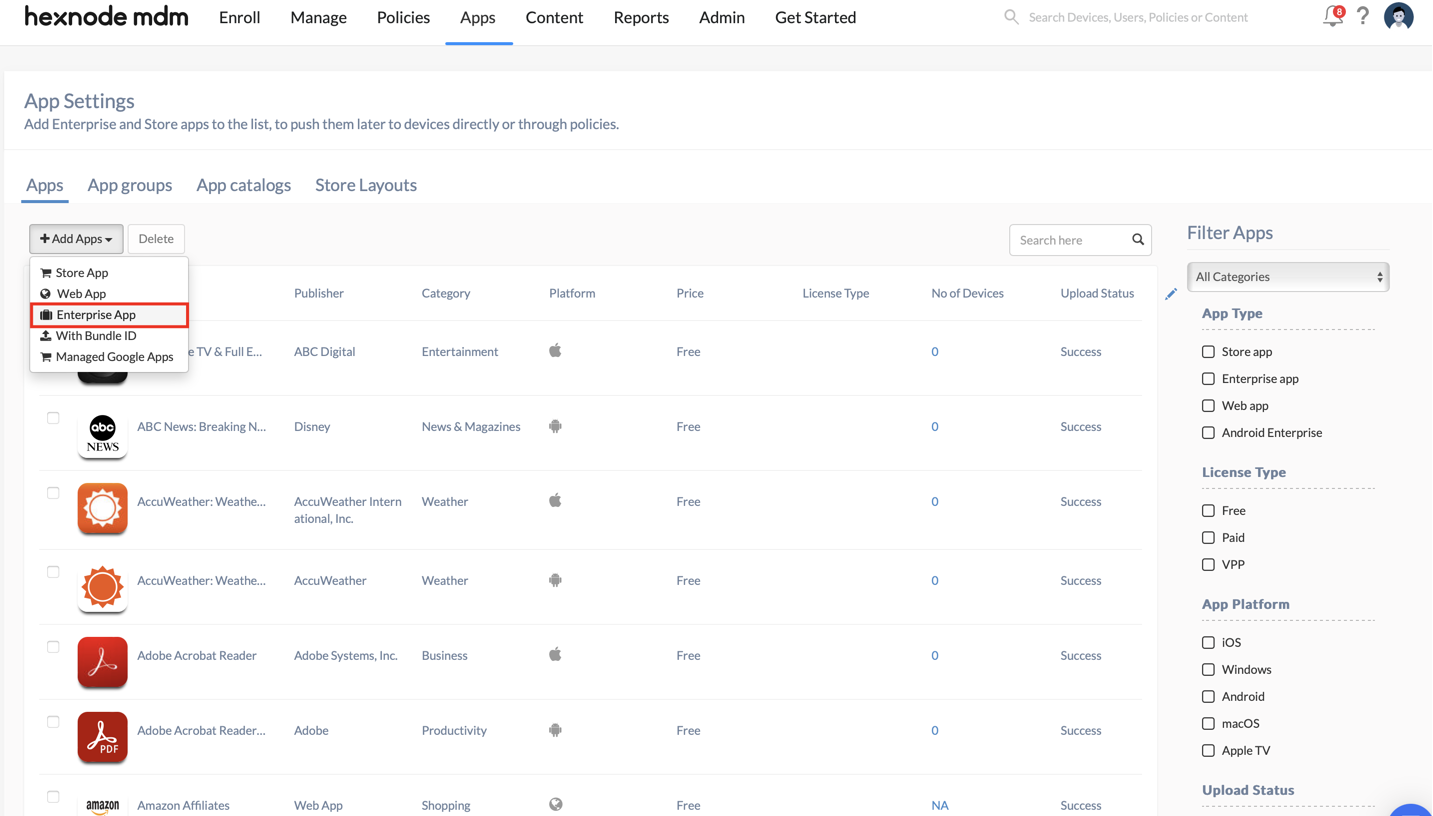Viewport: 1433px width, 816px height.
Task: Switch to the App groups tab
Action: (129, 185)
